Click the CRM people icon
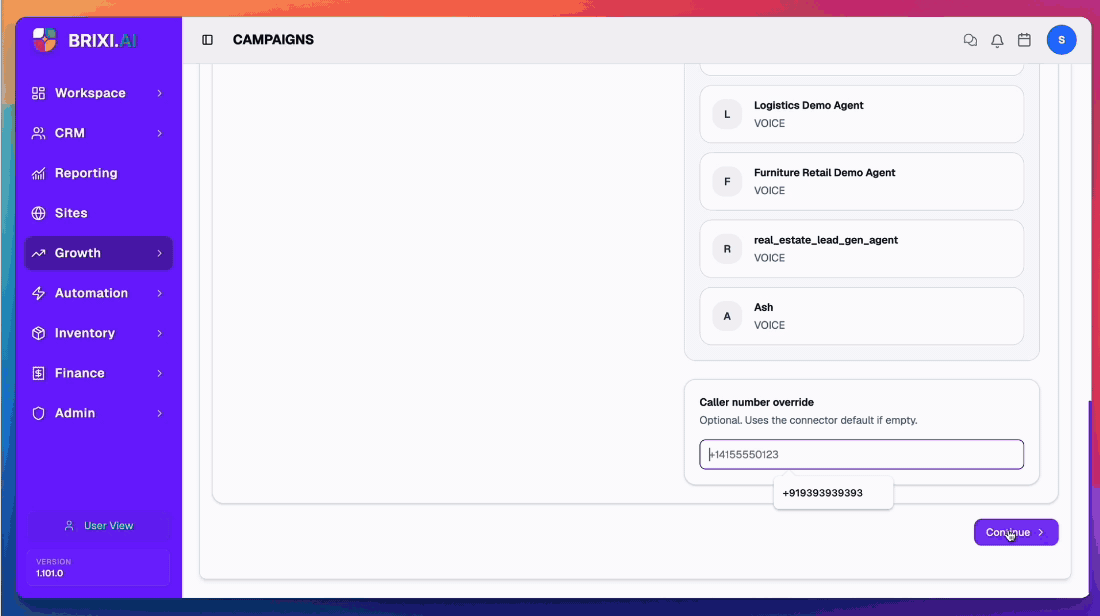The height and width of the screenshot is (616, 1100). click(x=39, y=133)
